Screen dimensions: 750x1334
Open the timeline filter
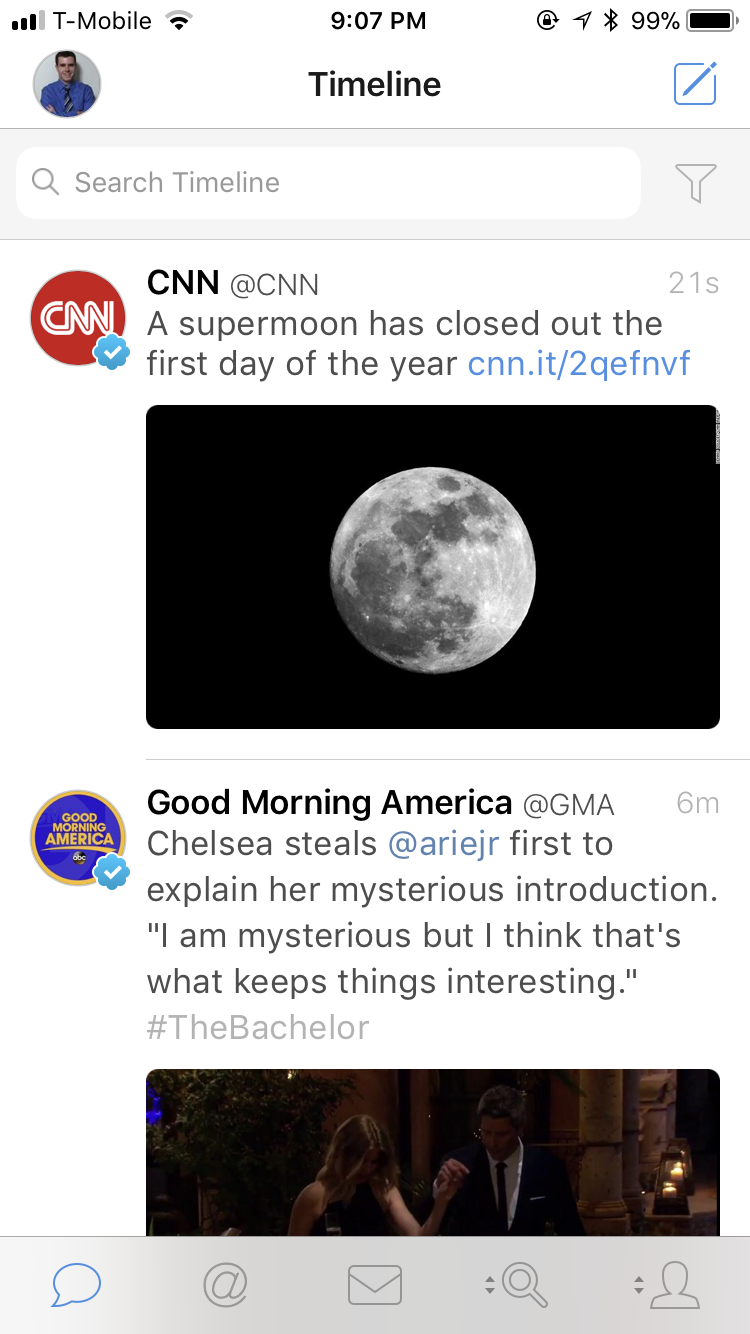(x=695, y=183)
